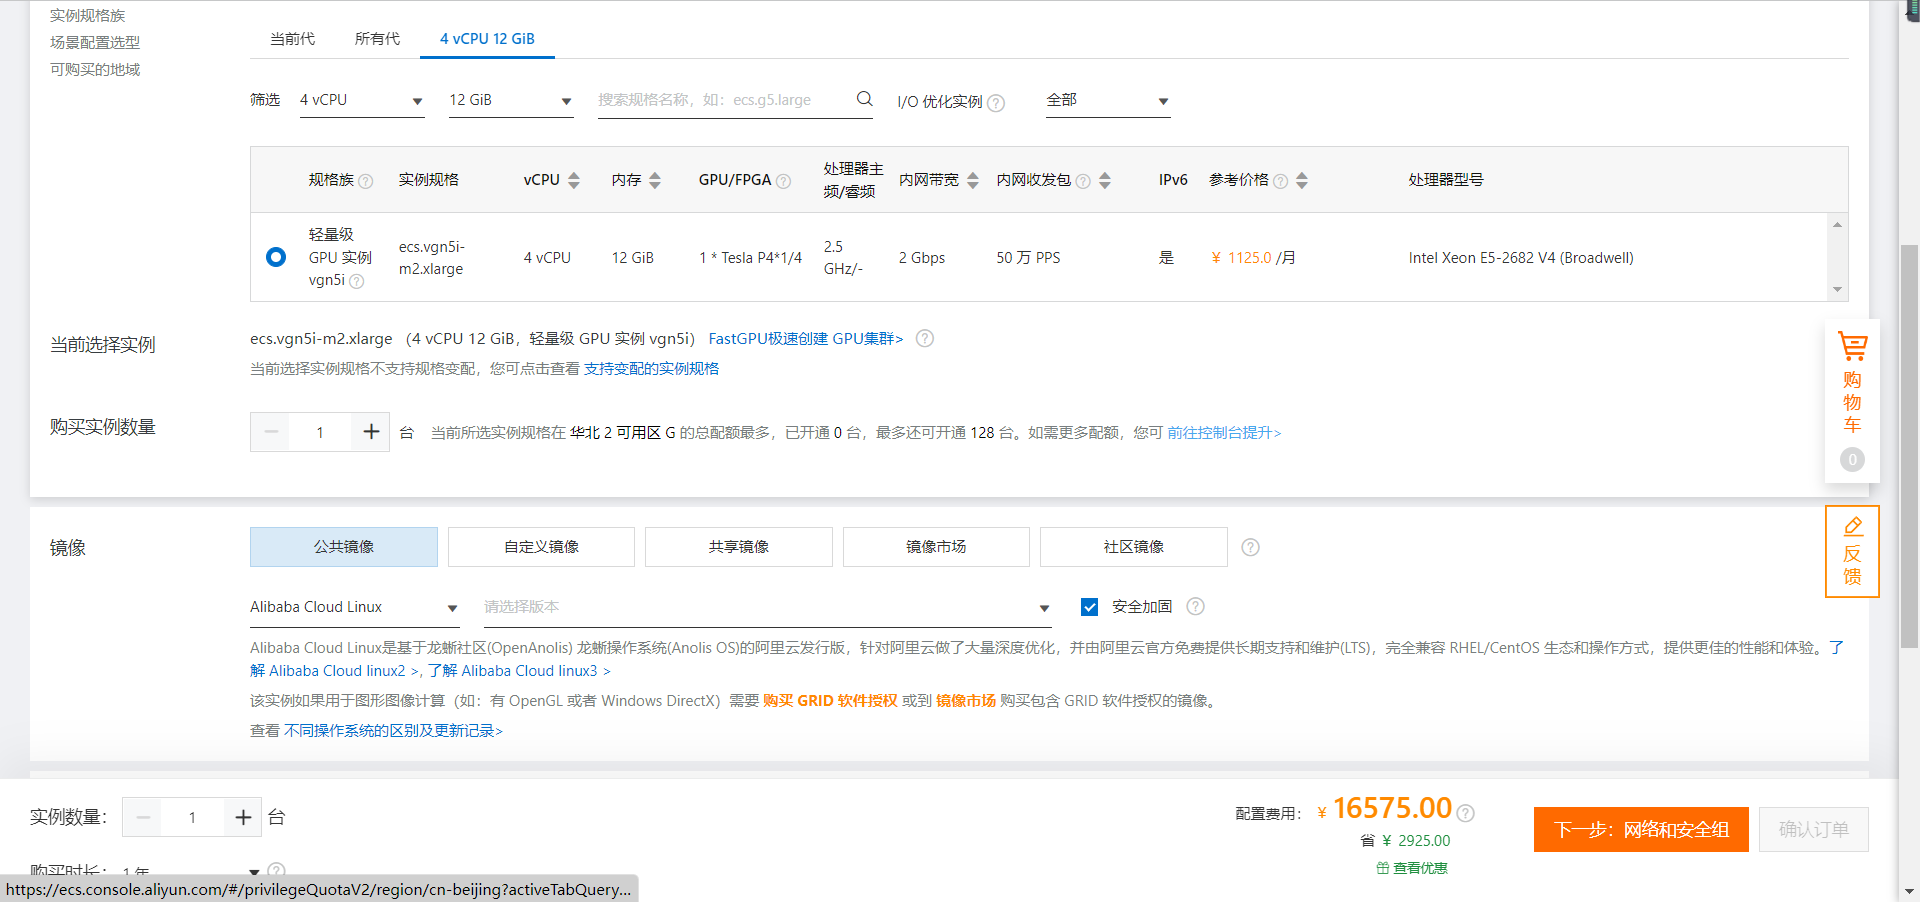Open the help icon after 社区镜像
This screenshot has height=902, width=1920.
click(1250, 547)
